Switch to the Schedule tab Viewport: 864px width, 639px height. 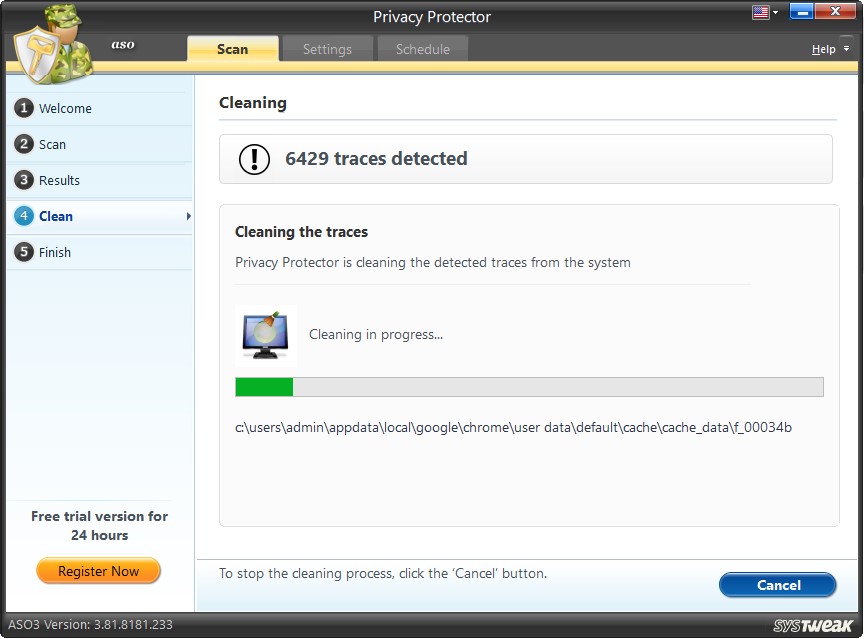(422, 48)
